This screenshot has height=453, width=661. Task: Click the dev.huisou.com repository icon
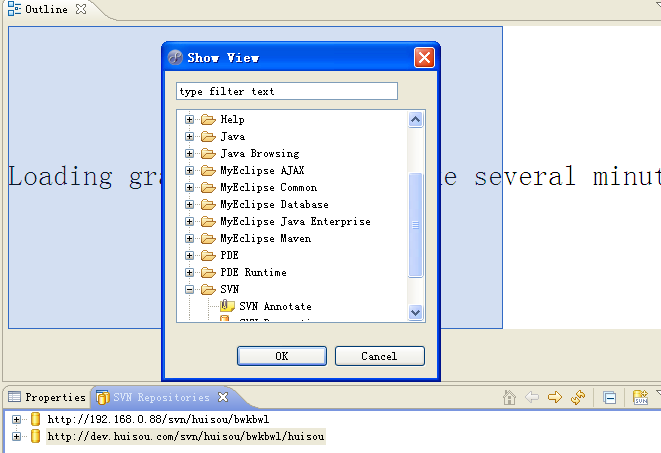(x=35, y=436)
